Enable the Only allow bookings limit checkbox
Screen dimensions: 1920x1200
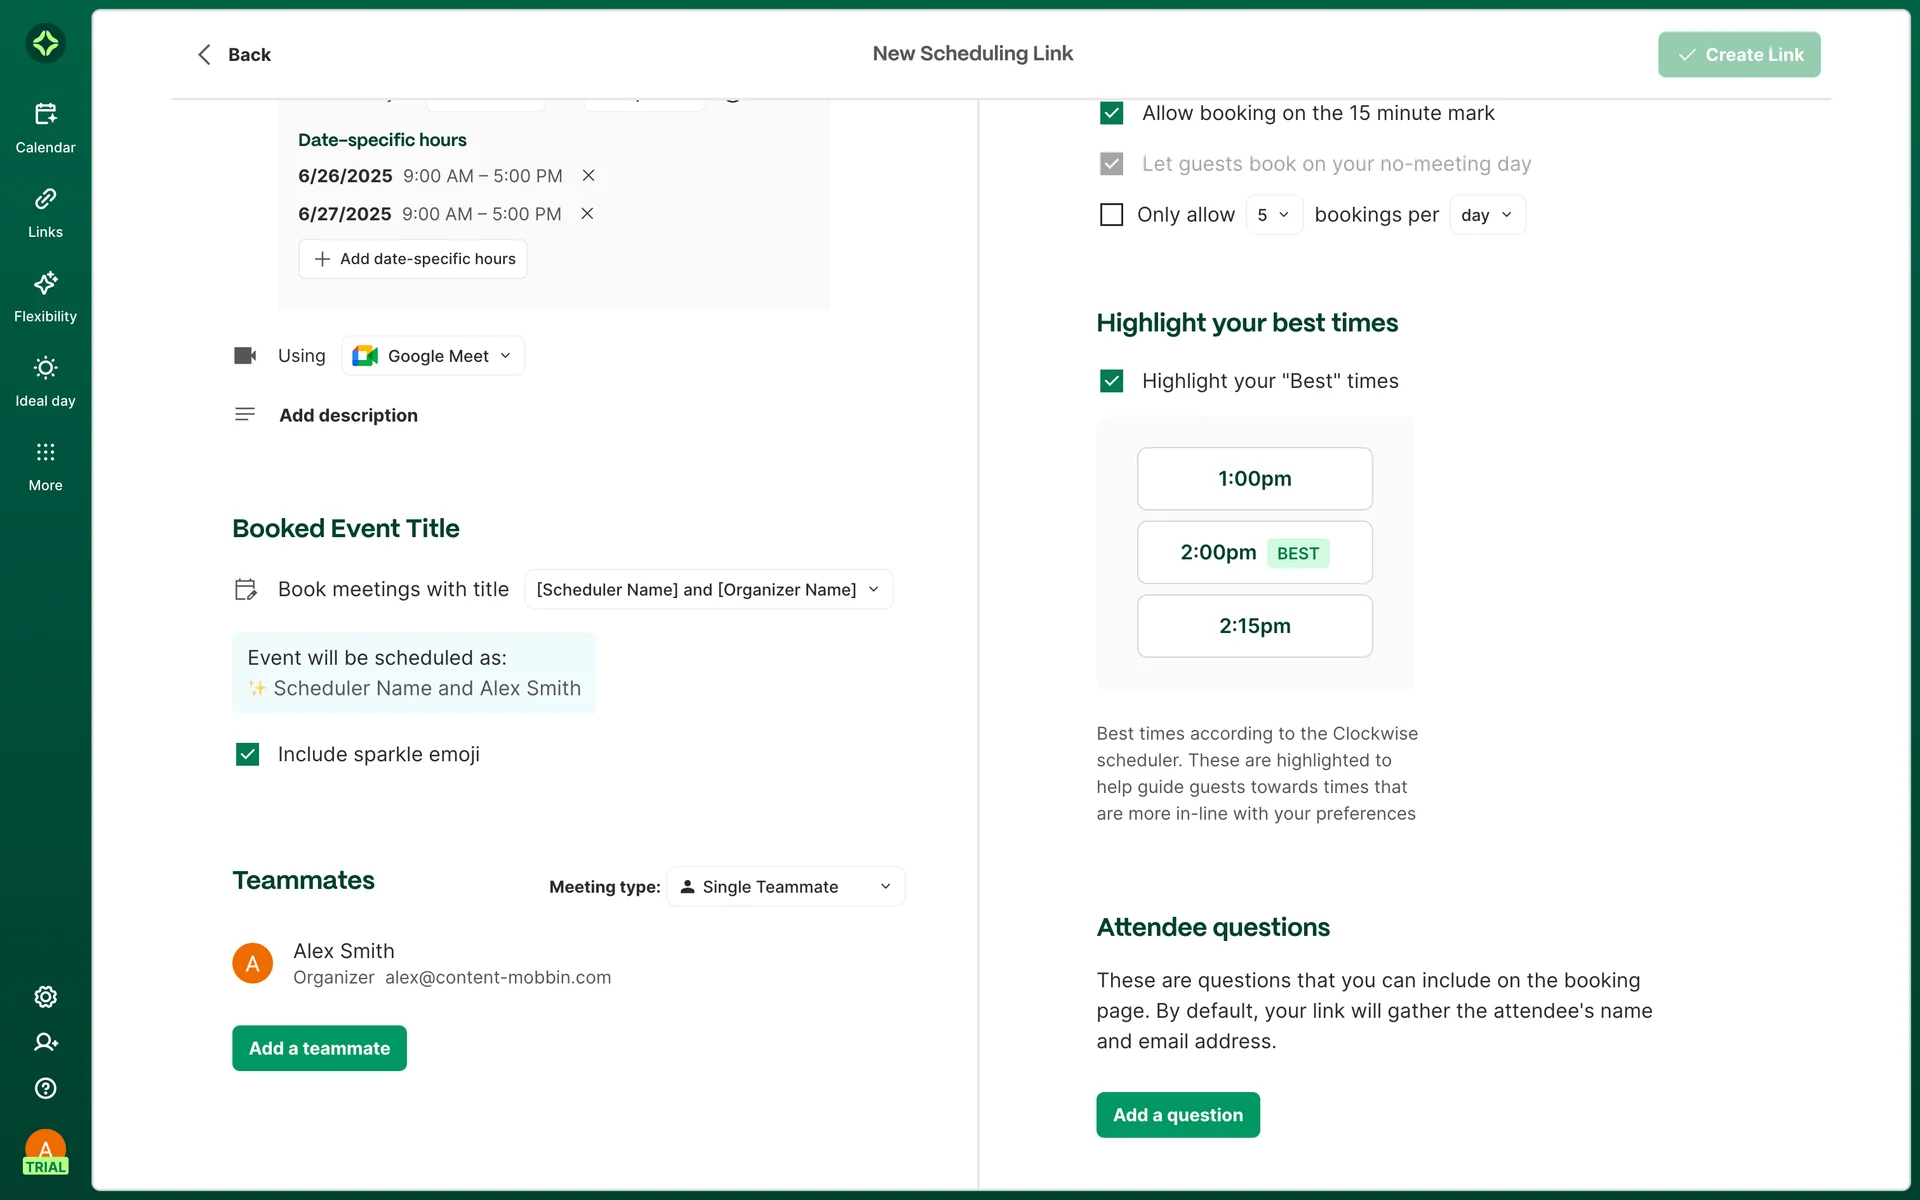point(1111,215)
